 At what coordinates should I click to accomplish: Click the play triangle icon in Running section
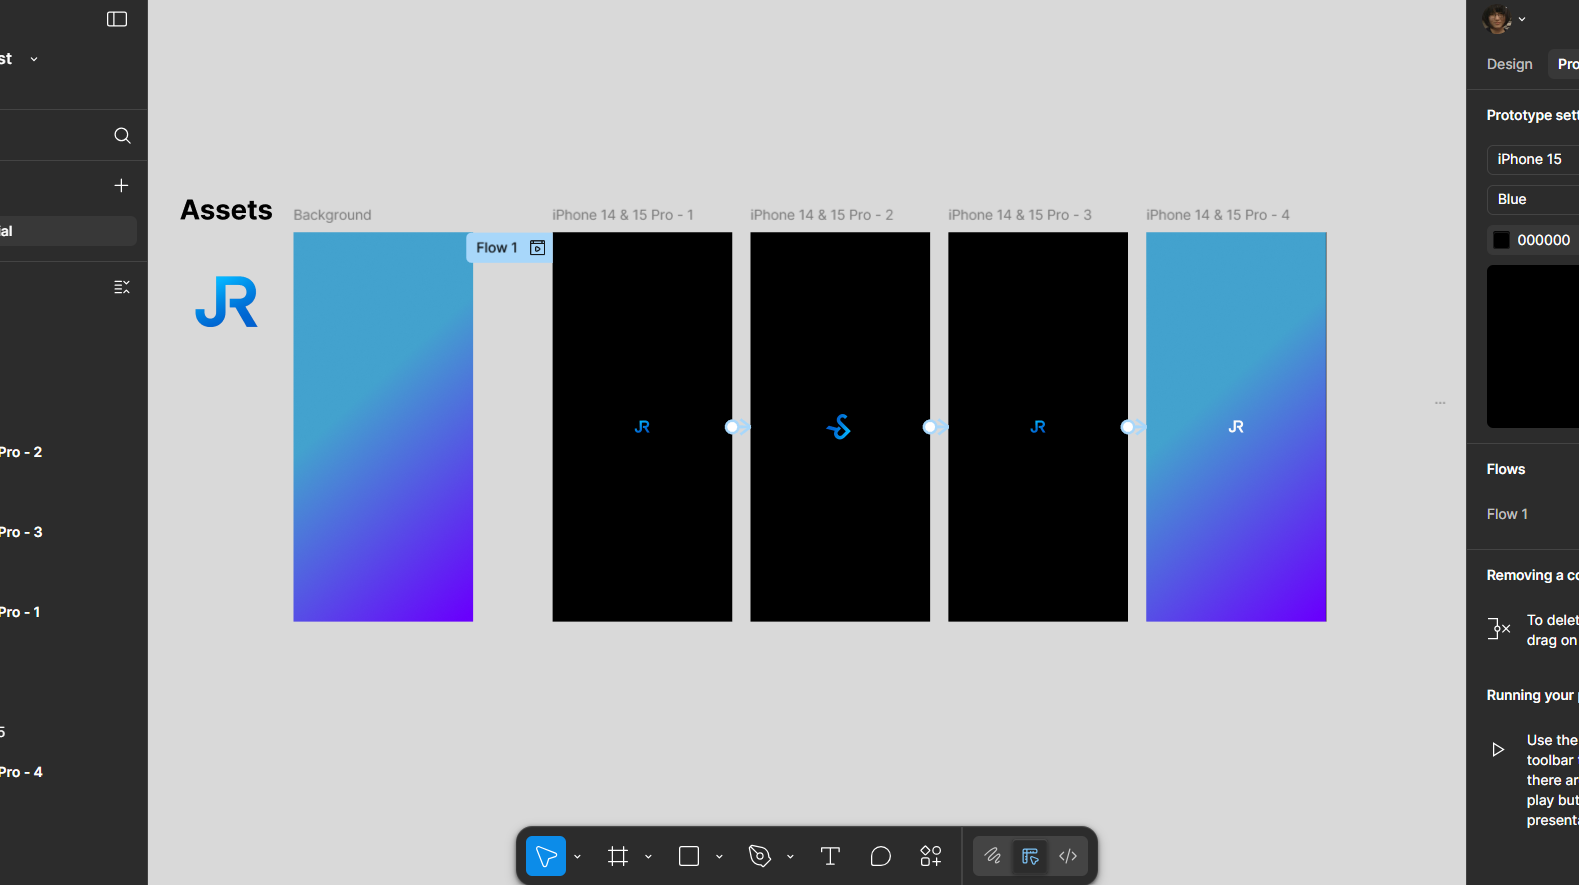coord(1498,749)
